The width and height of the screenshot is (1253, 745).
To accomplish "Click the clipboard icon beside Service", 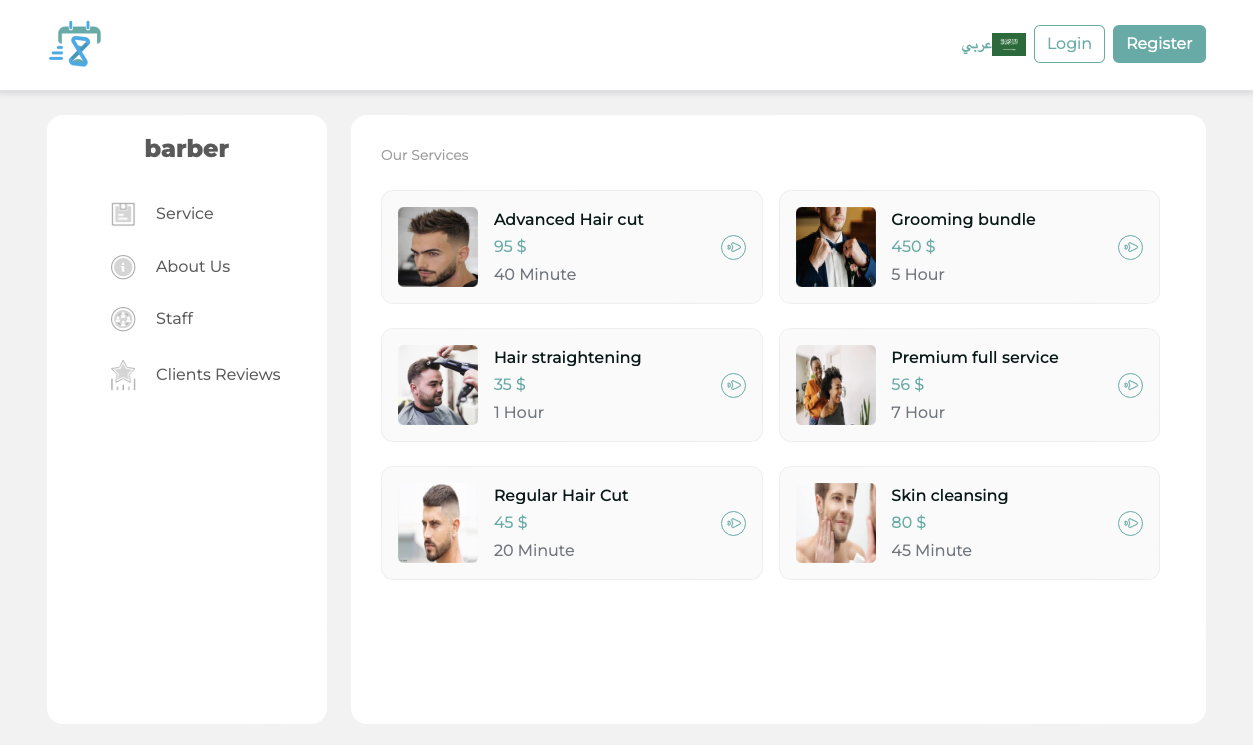I will pyautogui.click(x=122, y=214).
